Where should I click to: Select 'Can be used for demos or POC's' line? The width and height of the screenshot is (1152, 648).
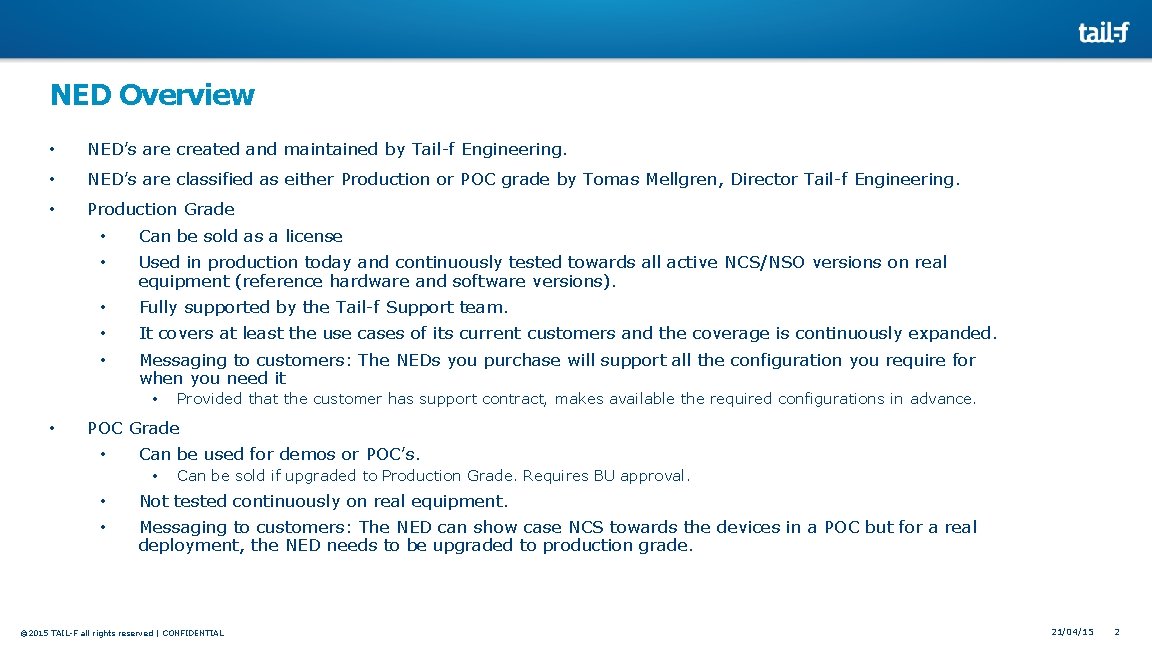[279, 454]
